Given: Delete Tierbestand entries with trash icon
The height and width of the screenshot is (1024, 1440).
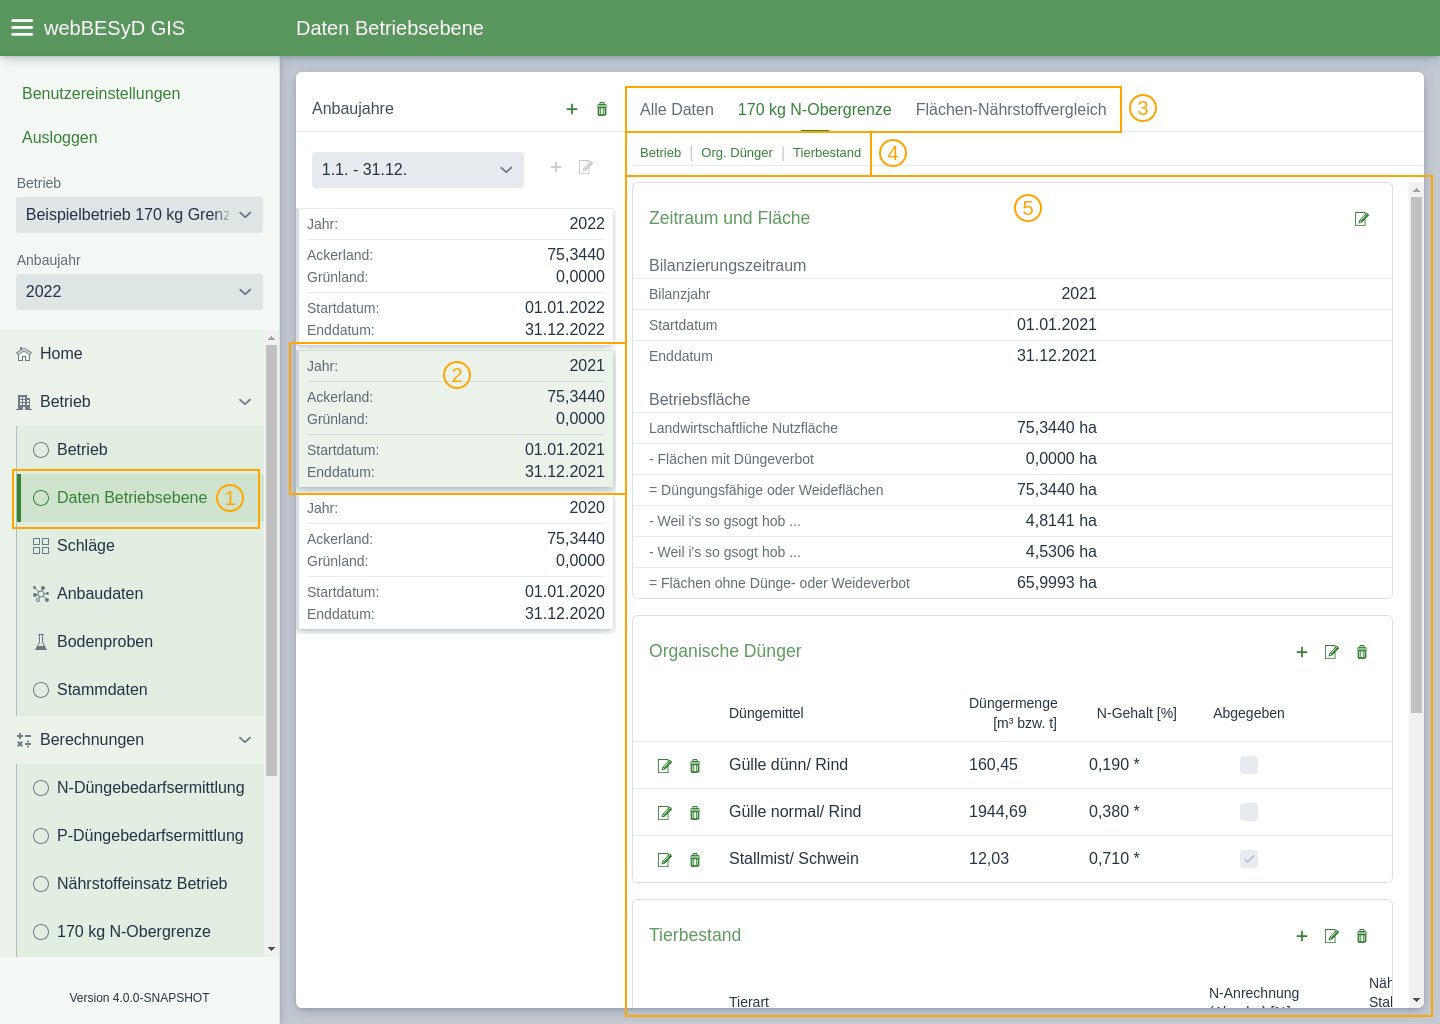Looking at the screenshot, I should click(1362, 936).
